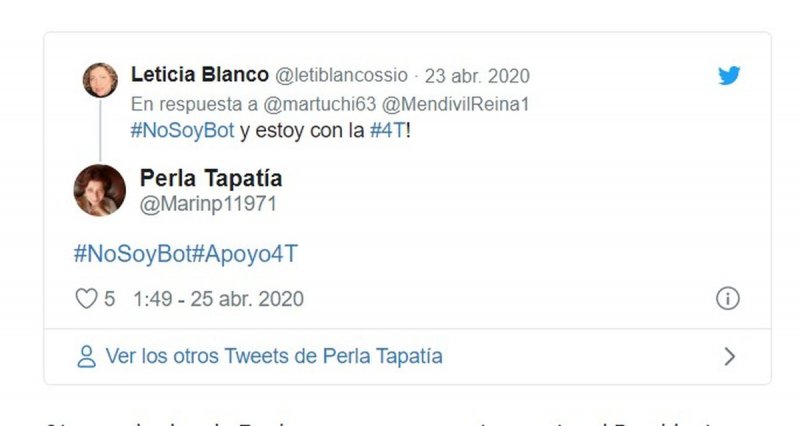Open the tweet info circle icon
This screenshot has width=800, height=426.
728,298
